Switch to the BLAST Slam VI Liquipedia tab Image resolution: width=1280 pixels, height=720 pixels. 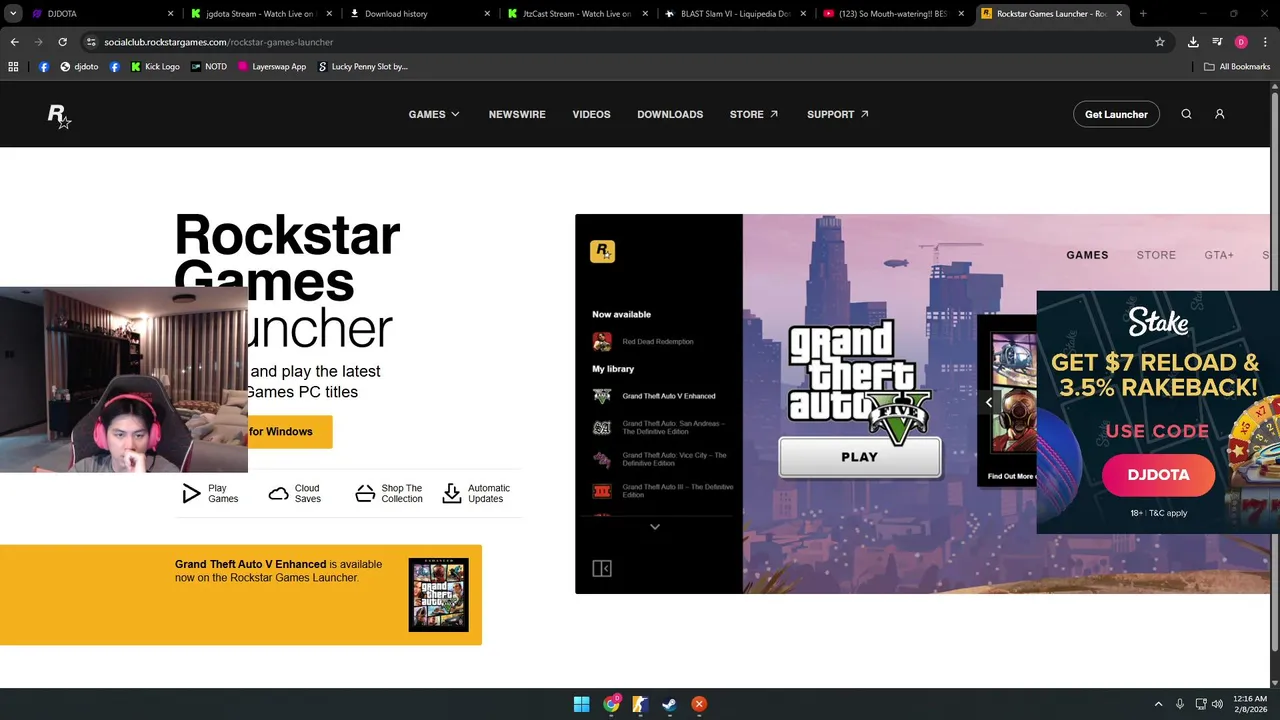[735, 14]
